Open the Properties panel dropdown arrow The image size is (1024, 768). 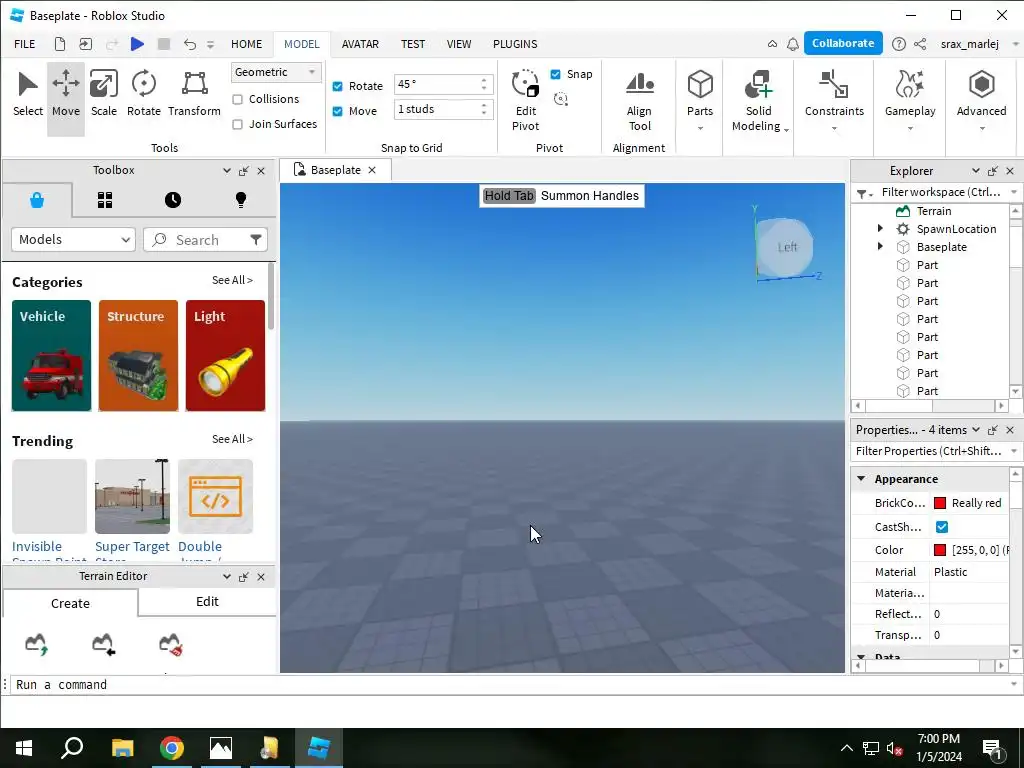point(975,430)
